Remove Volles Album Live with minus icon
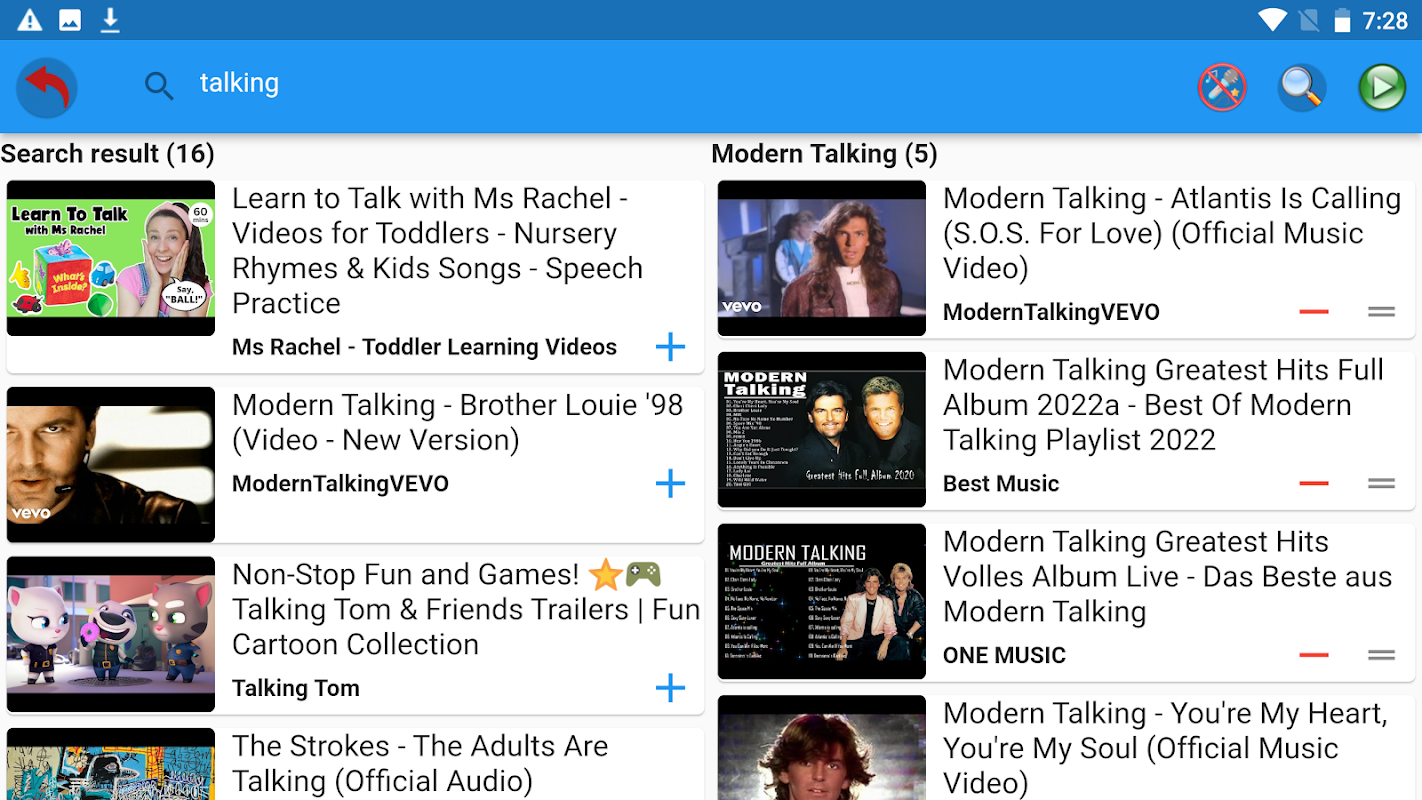Viewport: 1422px width, 800px height. [x=1314, y=656]
